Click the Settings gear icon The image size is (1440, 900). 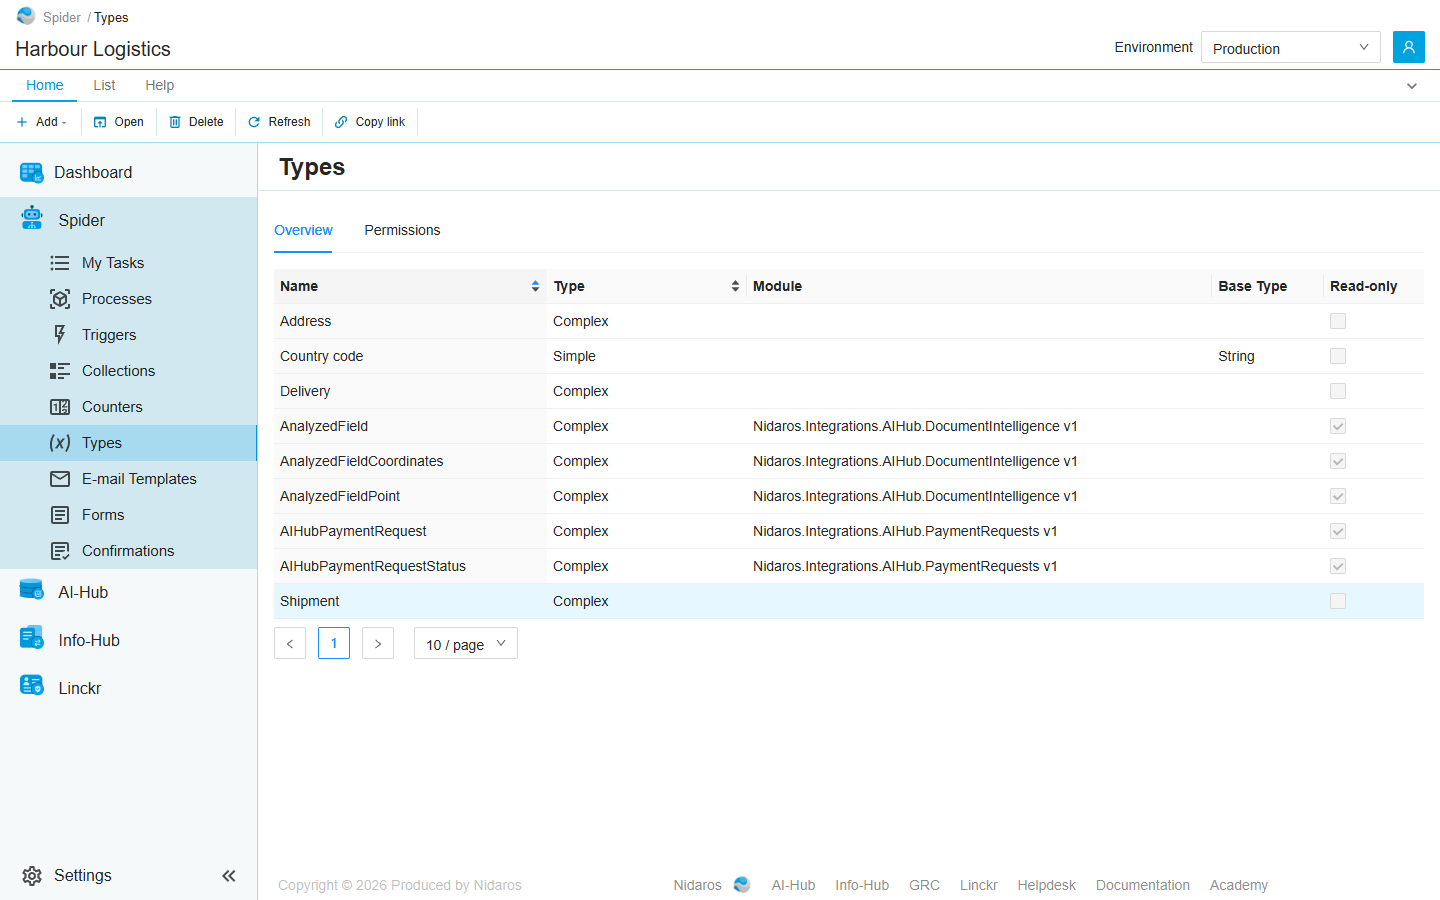32,876
